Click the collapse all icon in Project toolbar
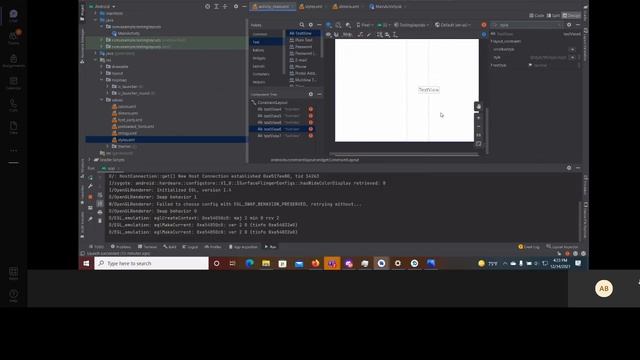 coord(225,7)
